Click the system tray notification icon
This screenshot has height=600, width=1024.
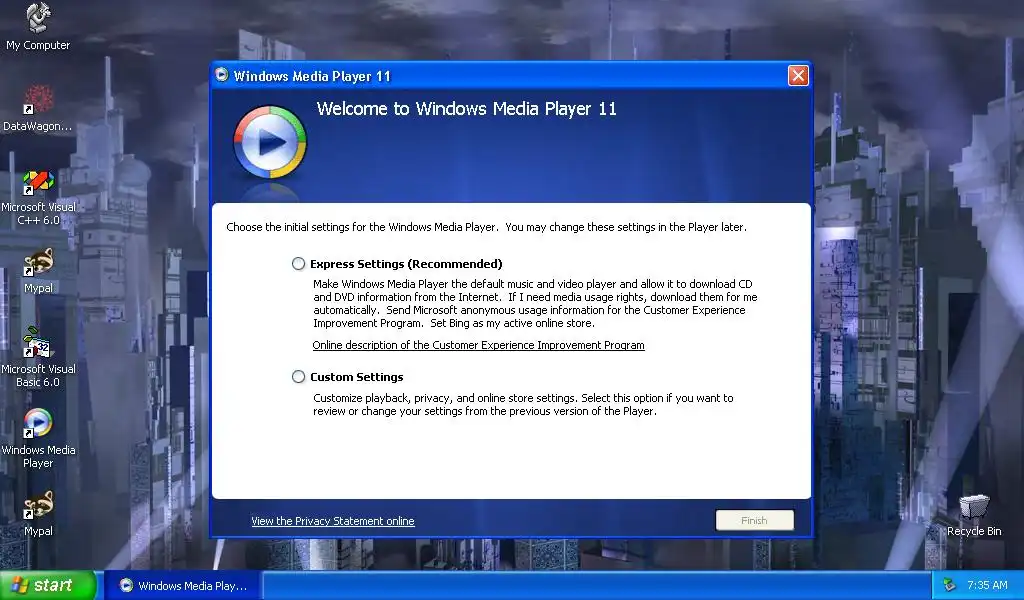click(x=950, y=585)
